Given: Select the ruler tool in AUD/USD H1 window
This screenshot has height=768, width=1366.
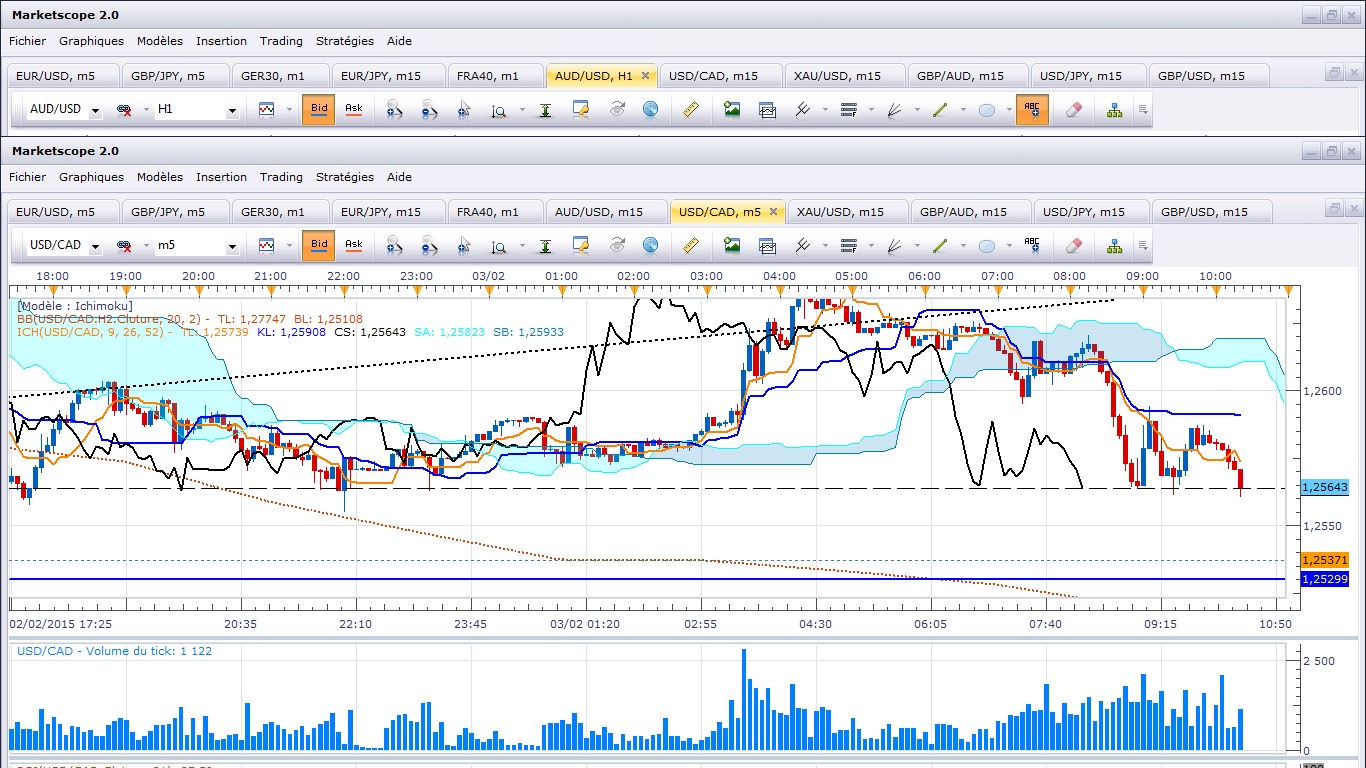Looking at the screenshot, I should click(x=690, y=109).
